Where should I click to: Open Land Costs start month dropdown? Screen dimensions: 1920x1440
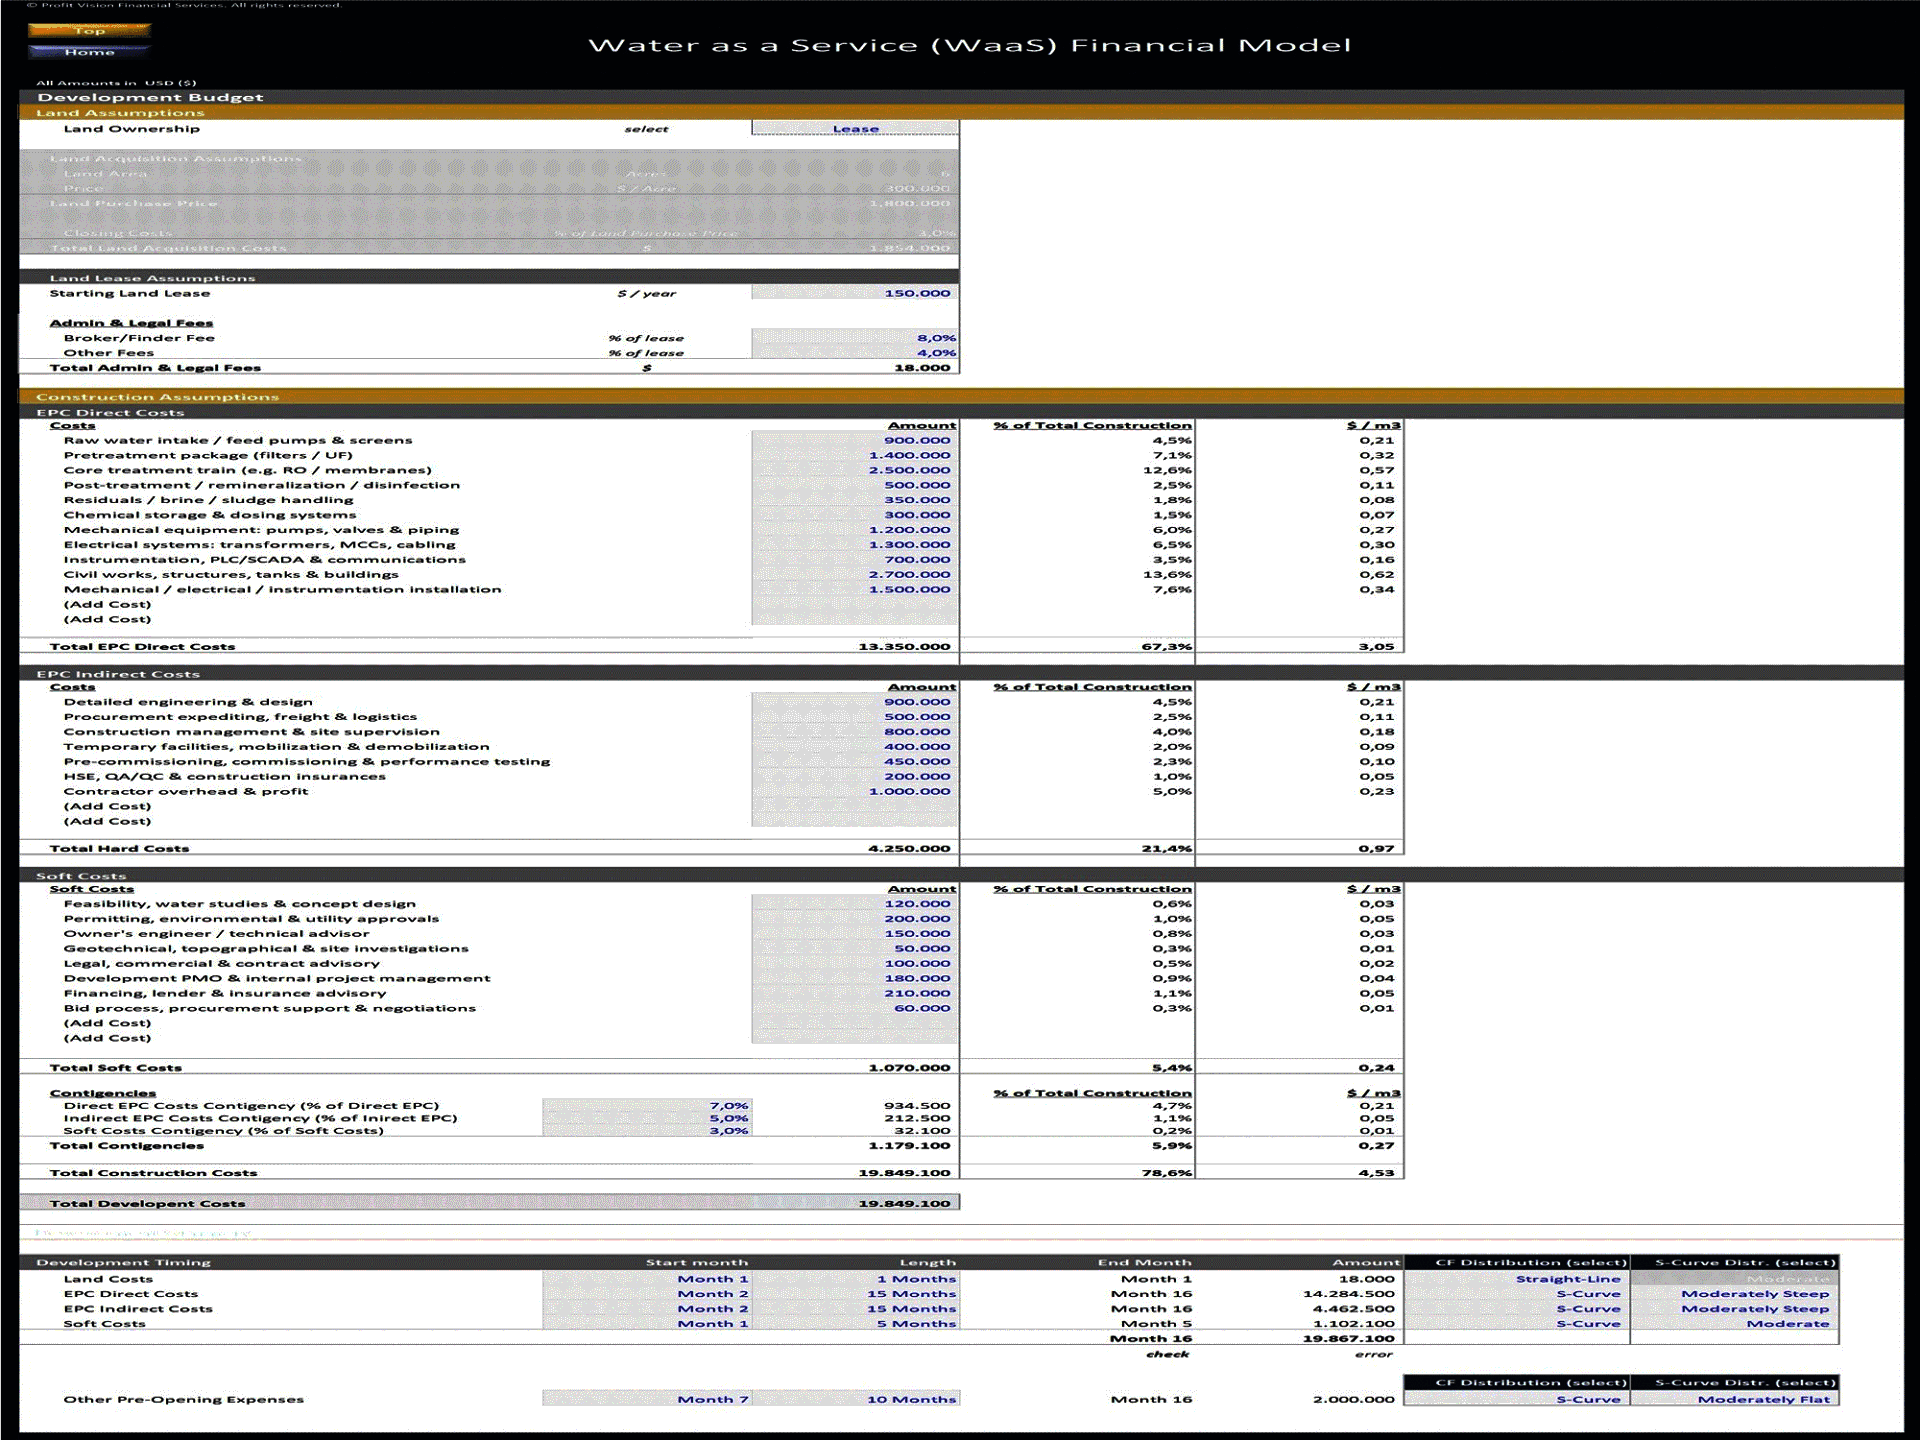click(647, 1279)
